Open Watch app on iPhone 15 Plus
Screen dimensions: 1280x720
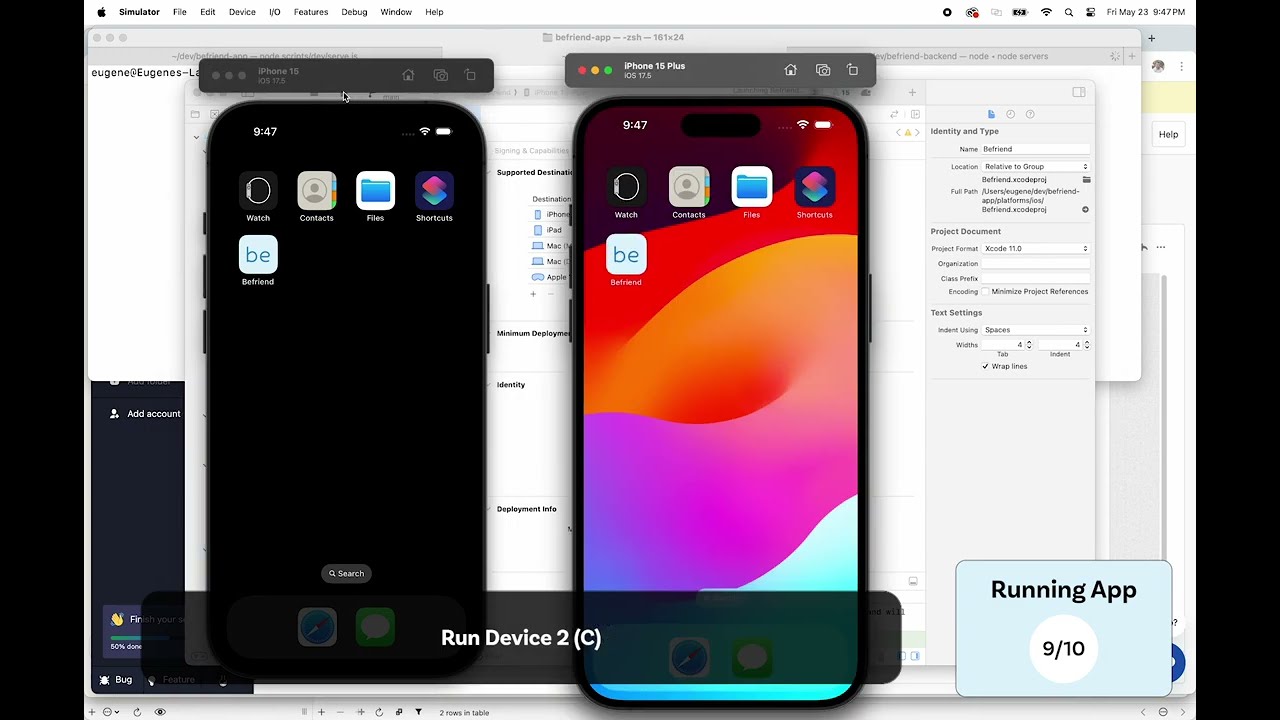tap(626, 187)
